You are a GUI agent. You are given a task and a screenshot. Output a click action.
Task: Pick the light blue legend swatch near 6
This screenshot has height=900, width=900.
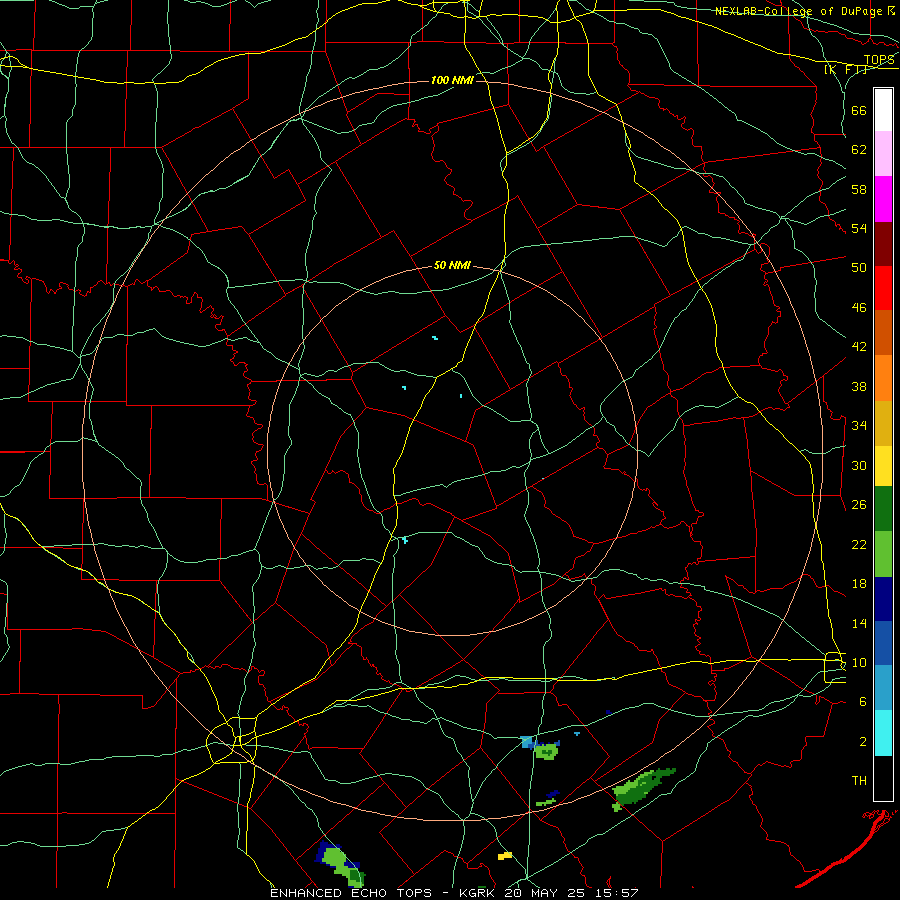click(883, 687)
